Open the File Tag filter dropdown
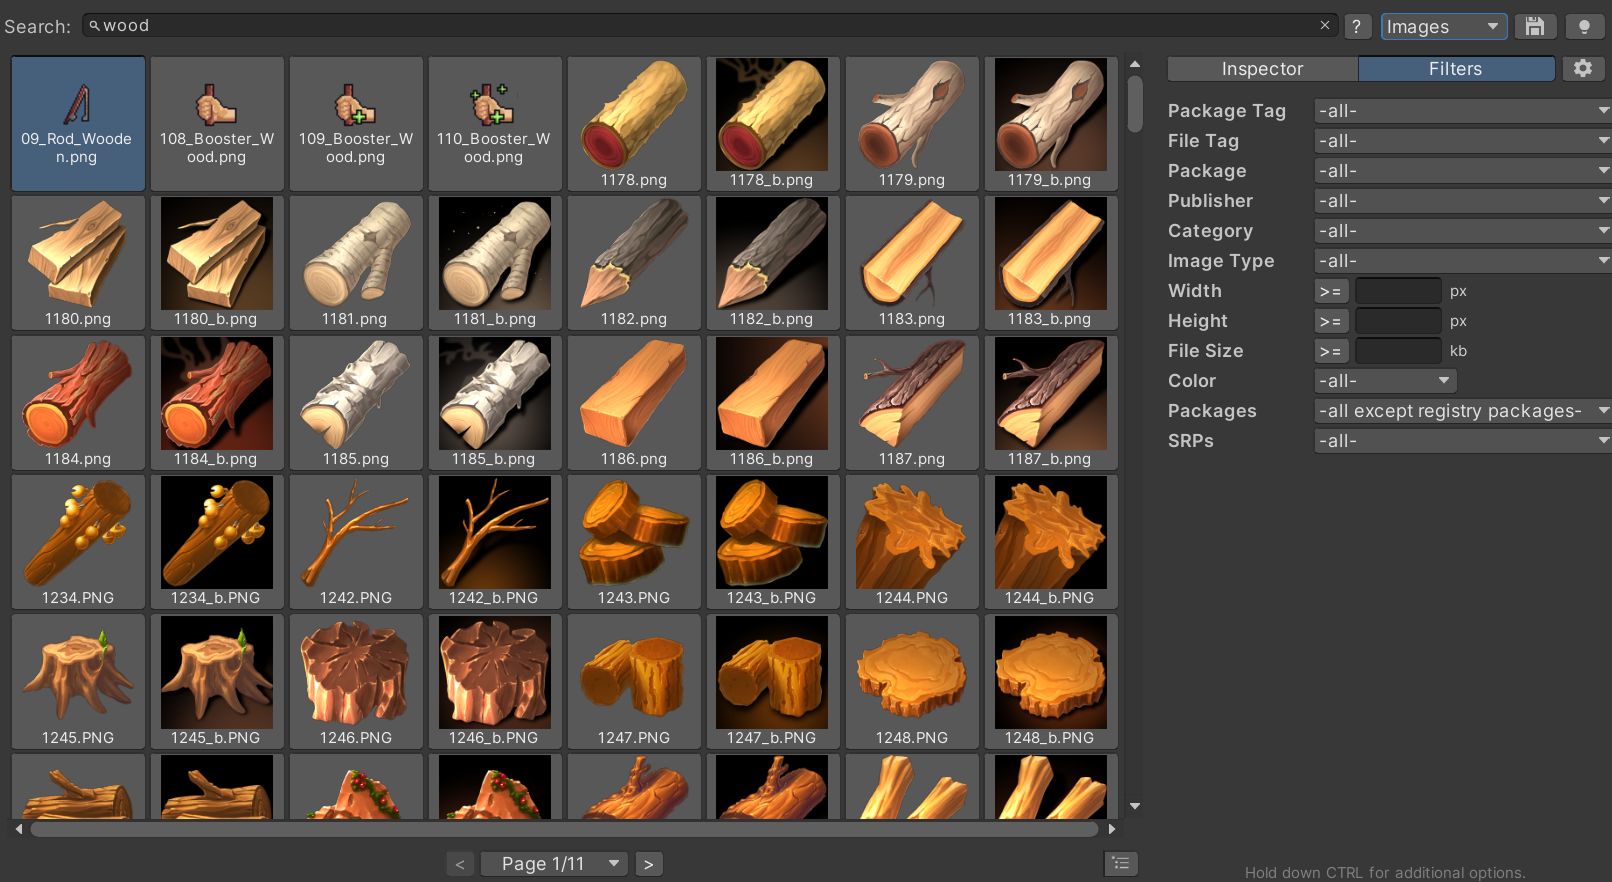The height and width of the screenshot is (882, 1612). click(x=1462, y=141)
